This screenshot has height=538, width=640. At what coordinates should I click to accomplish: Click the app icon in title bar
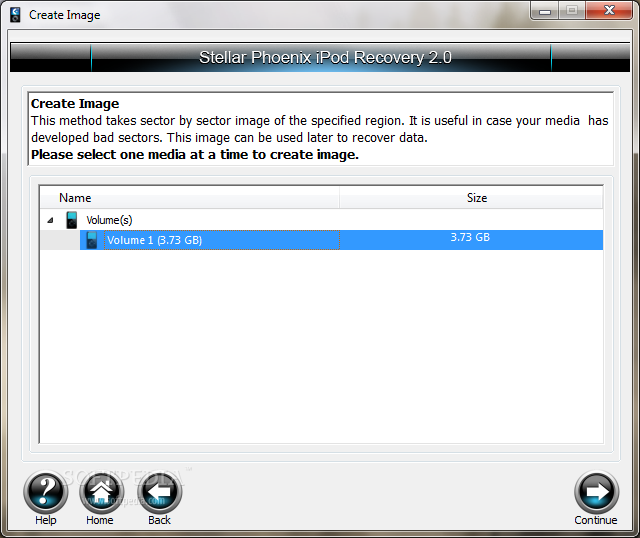15,15
